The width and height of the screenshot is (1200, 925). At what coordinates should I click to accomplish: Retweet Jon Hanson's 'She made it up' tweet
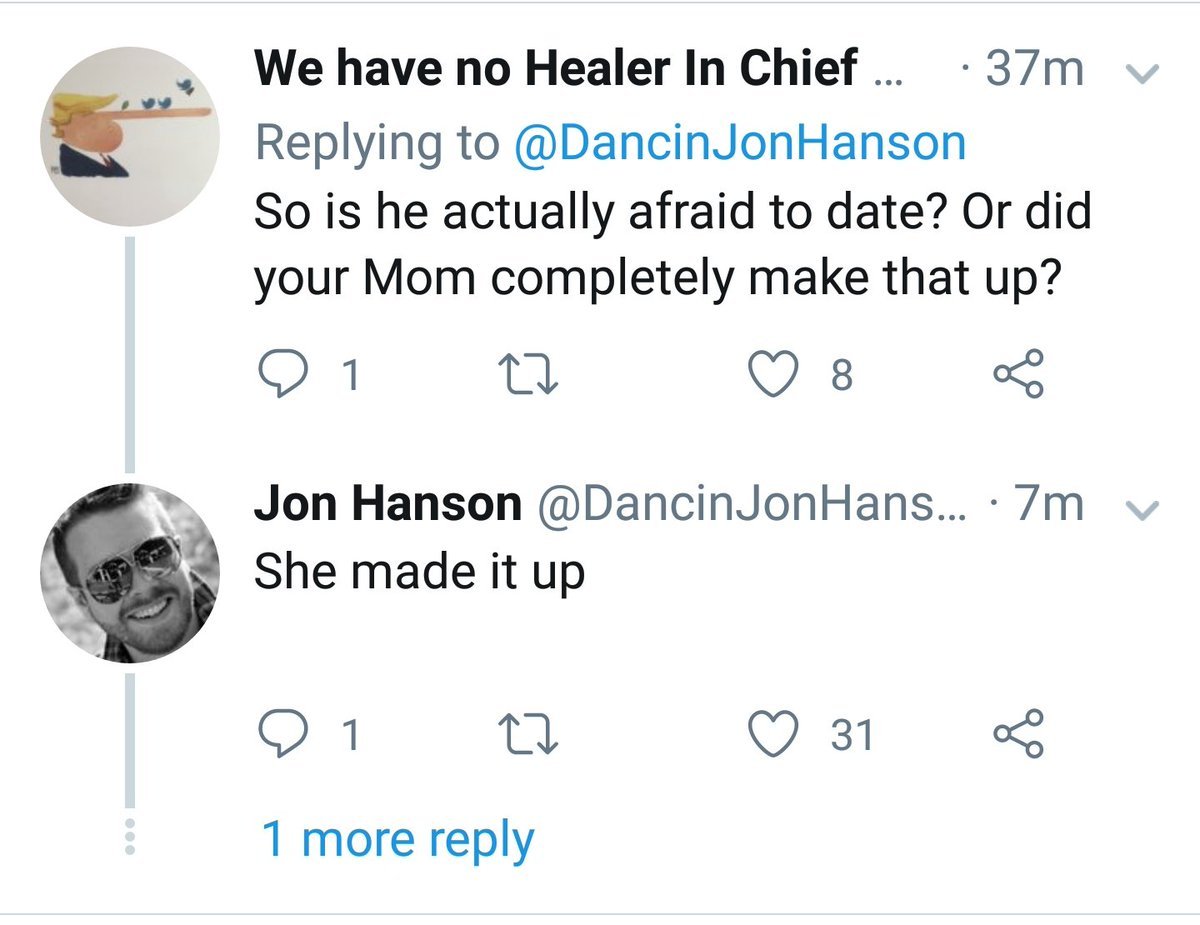click(525, 735)
